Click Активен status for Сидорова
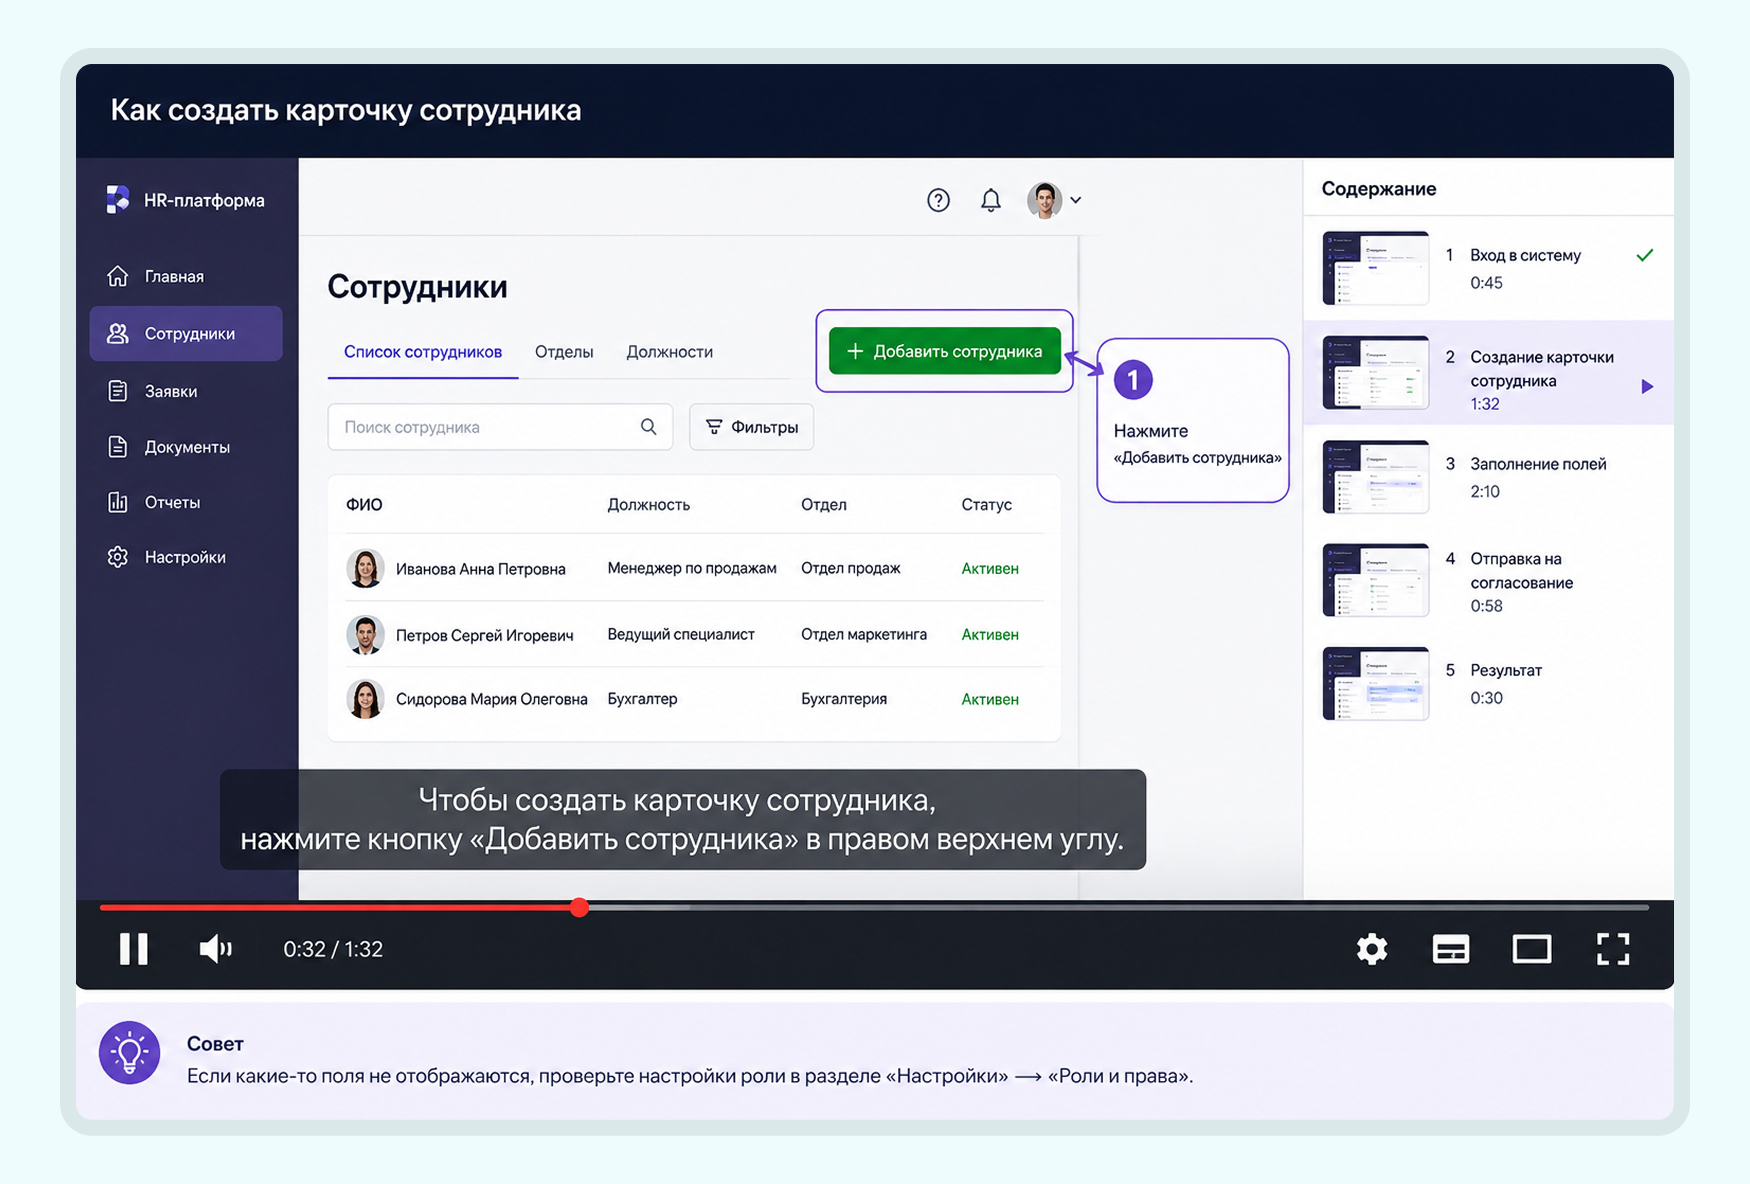Viewport: 1750px width, 1184px height. [989, 699]
